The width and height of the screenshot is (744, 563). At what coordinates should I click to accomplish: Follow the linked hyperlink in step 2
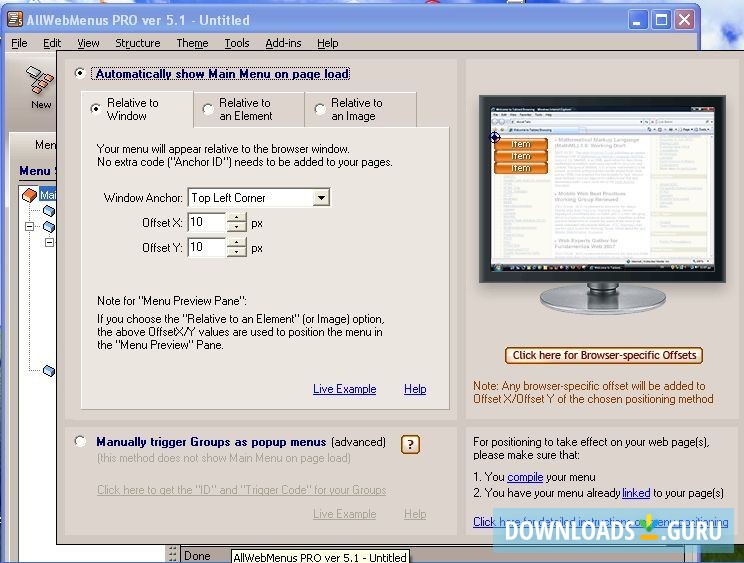click(x=636, y=493)
